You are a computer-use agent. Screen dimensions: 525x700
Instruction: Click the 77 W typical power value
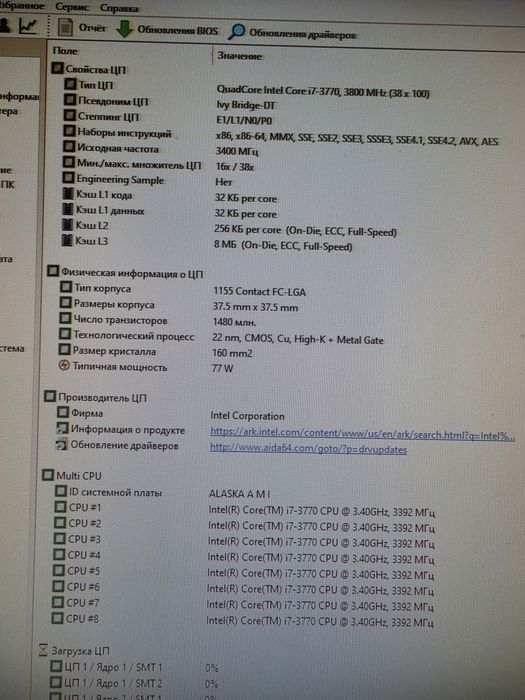[222, 368]
